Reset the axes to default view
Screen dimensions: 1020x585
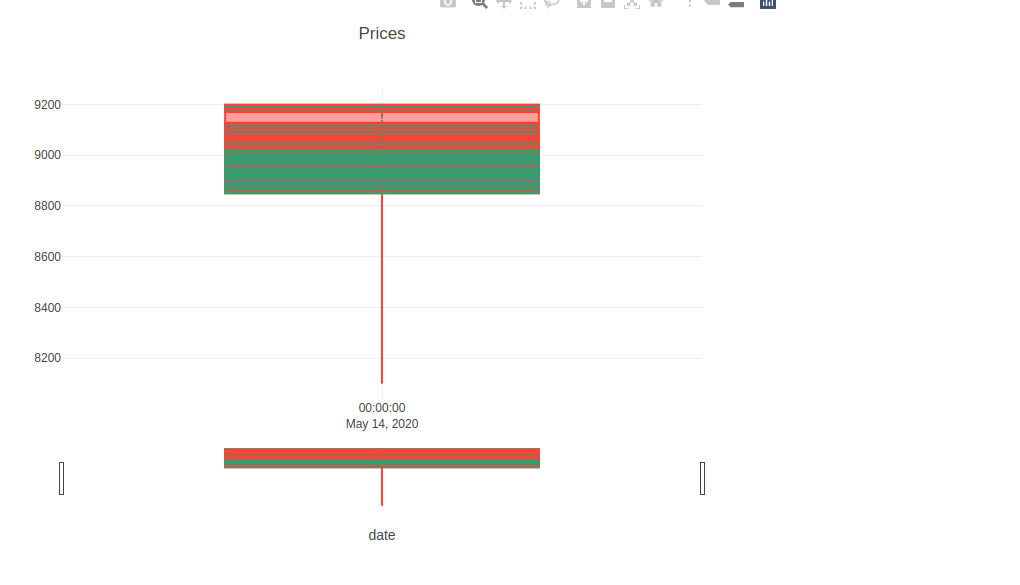[x=657, y=4]
